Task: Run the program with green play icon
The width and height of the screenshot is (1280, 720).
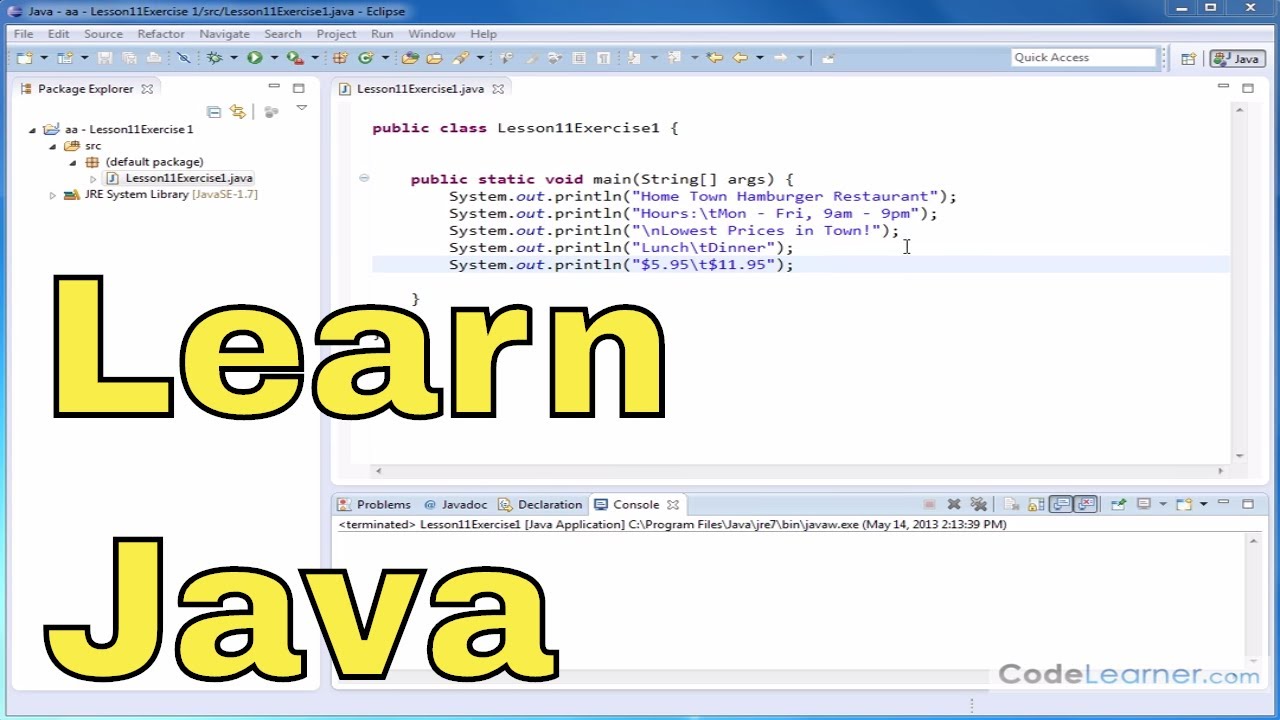Action: pos(255,58)
